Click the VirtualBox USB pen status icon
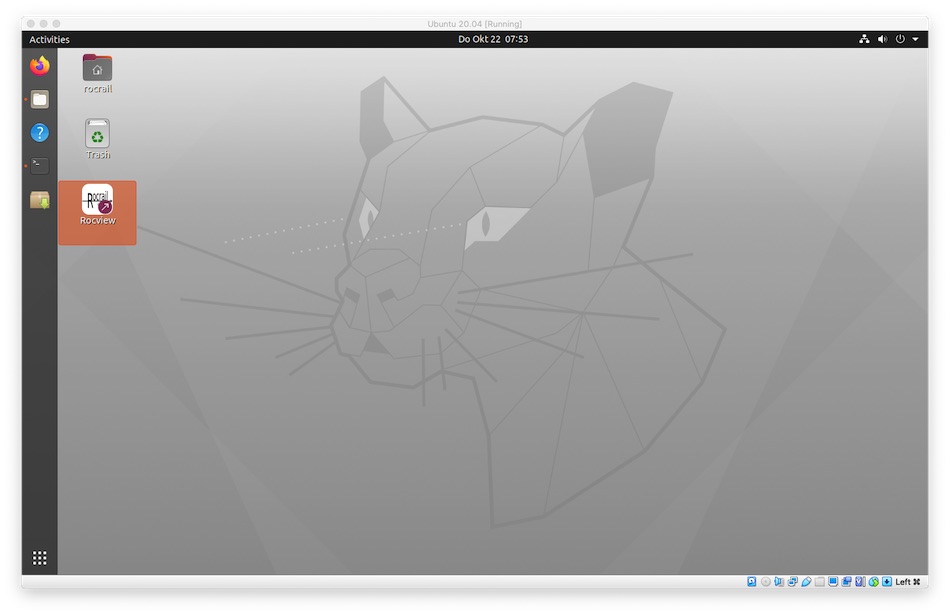The image size is (950, 615). pyautogui.click(x=806, y=582)
